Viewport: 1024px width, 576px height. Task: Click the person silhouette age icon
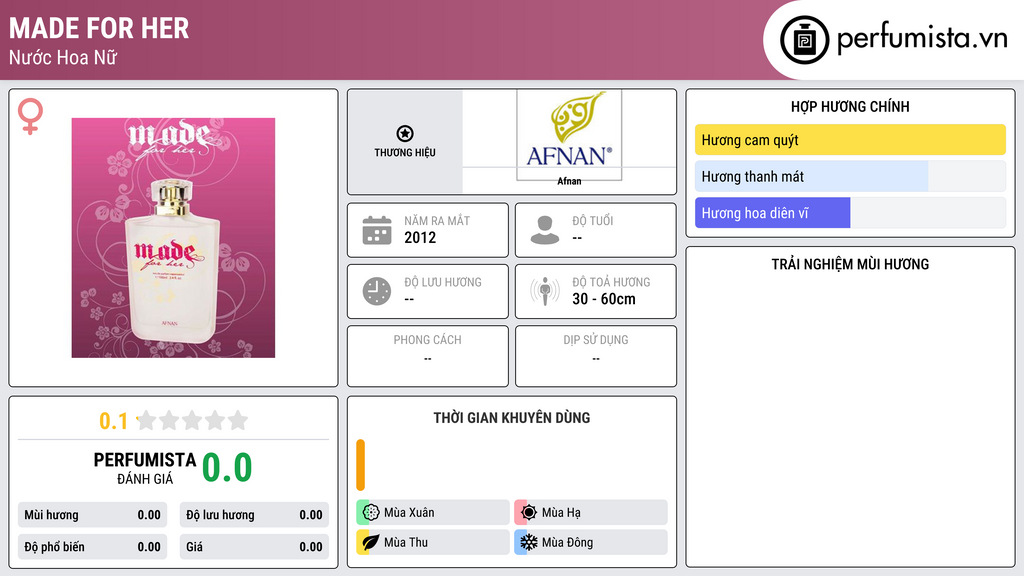545,230
